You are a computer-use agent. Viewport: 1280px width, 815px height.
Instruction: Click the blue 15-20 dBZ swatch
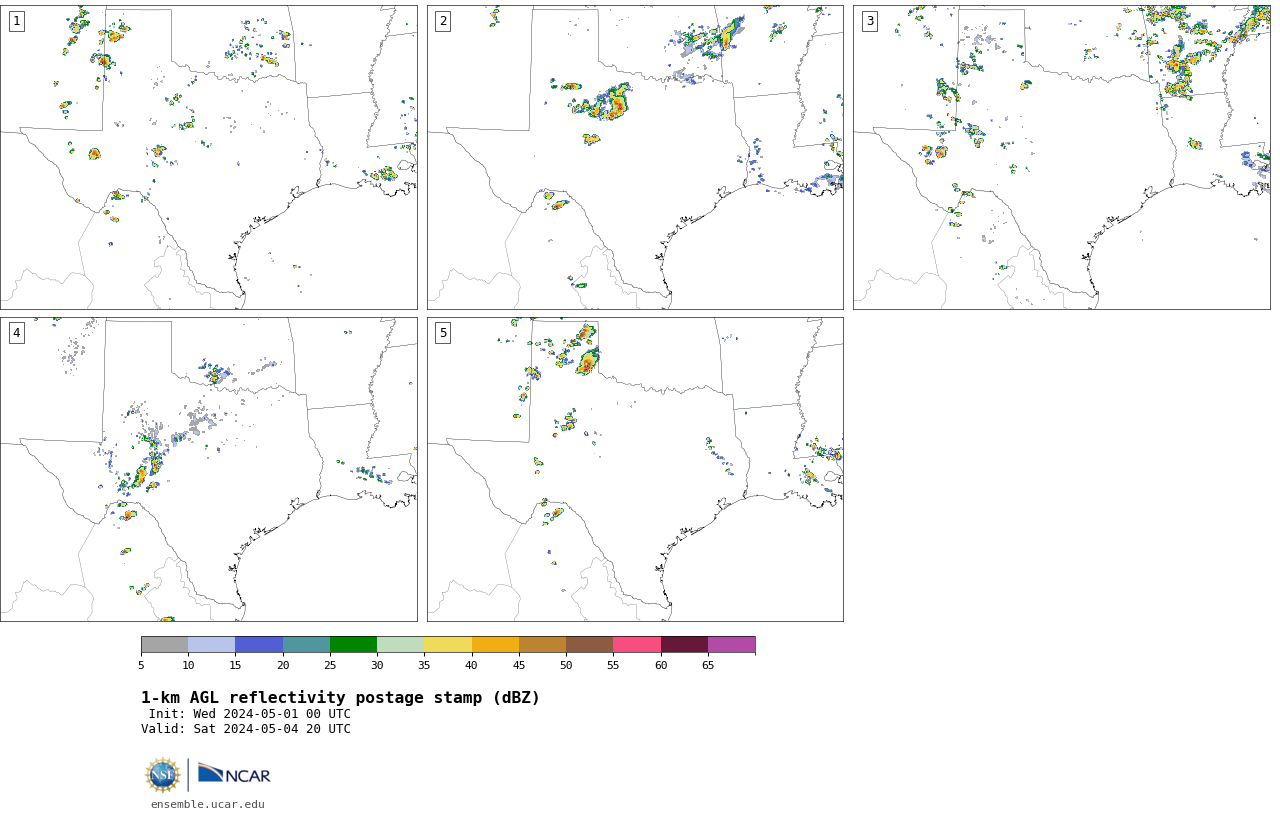259,644
